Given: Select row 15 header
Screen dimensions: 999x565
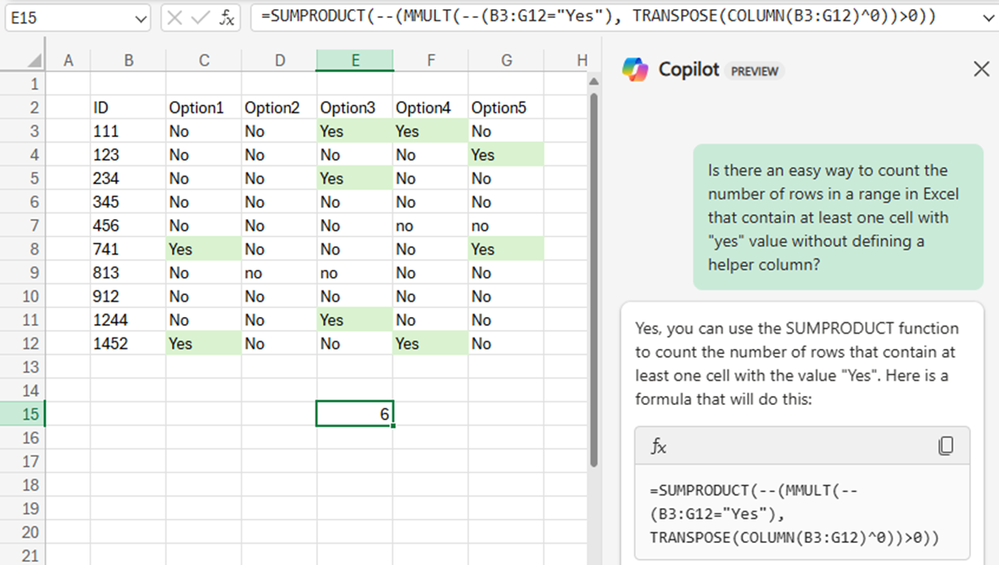Looking at the screenshot, I should point(22,414).
